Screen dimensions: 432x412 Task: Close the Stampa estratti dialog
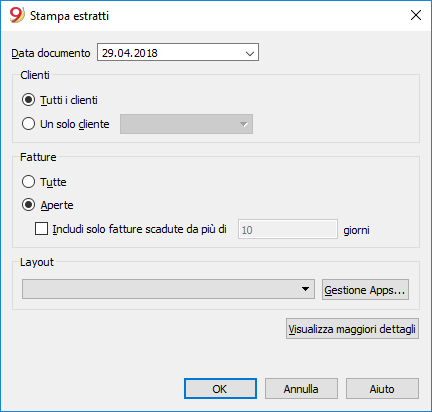tap(416, 15)
